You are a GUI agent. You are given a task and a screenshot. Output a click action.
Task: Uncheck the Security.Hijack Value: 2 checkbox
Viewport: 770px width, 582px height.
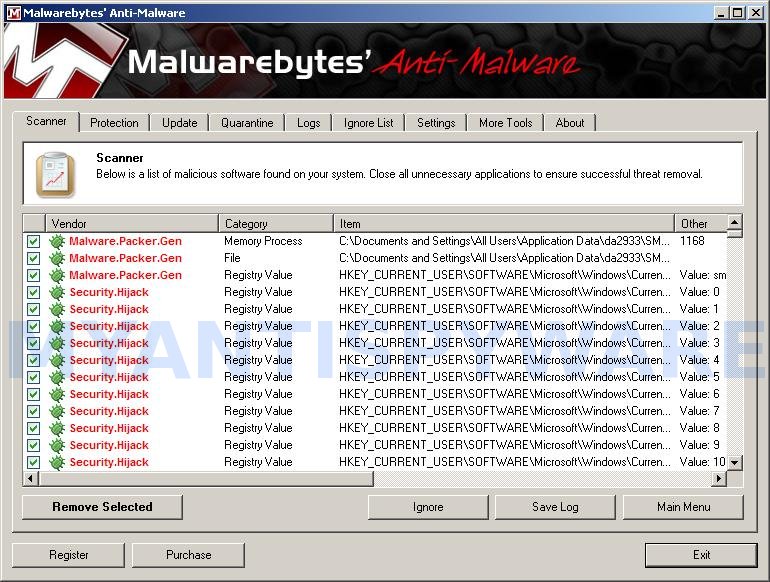tap(33, 326)
